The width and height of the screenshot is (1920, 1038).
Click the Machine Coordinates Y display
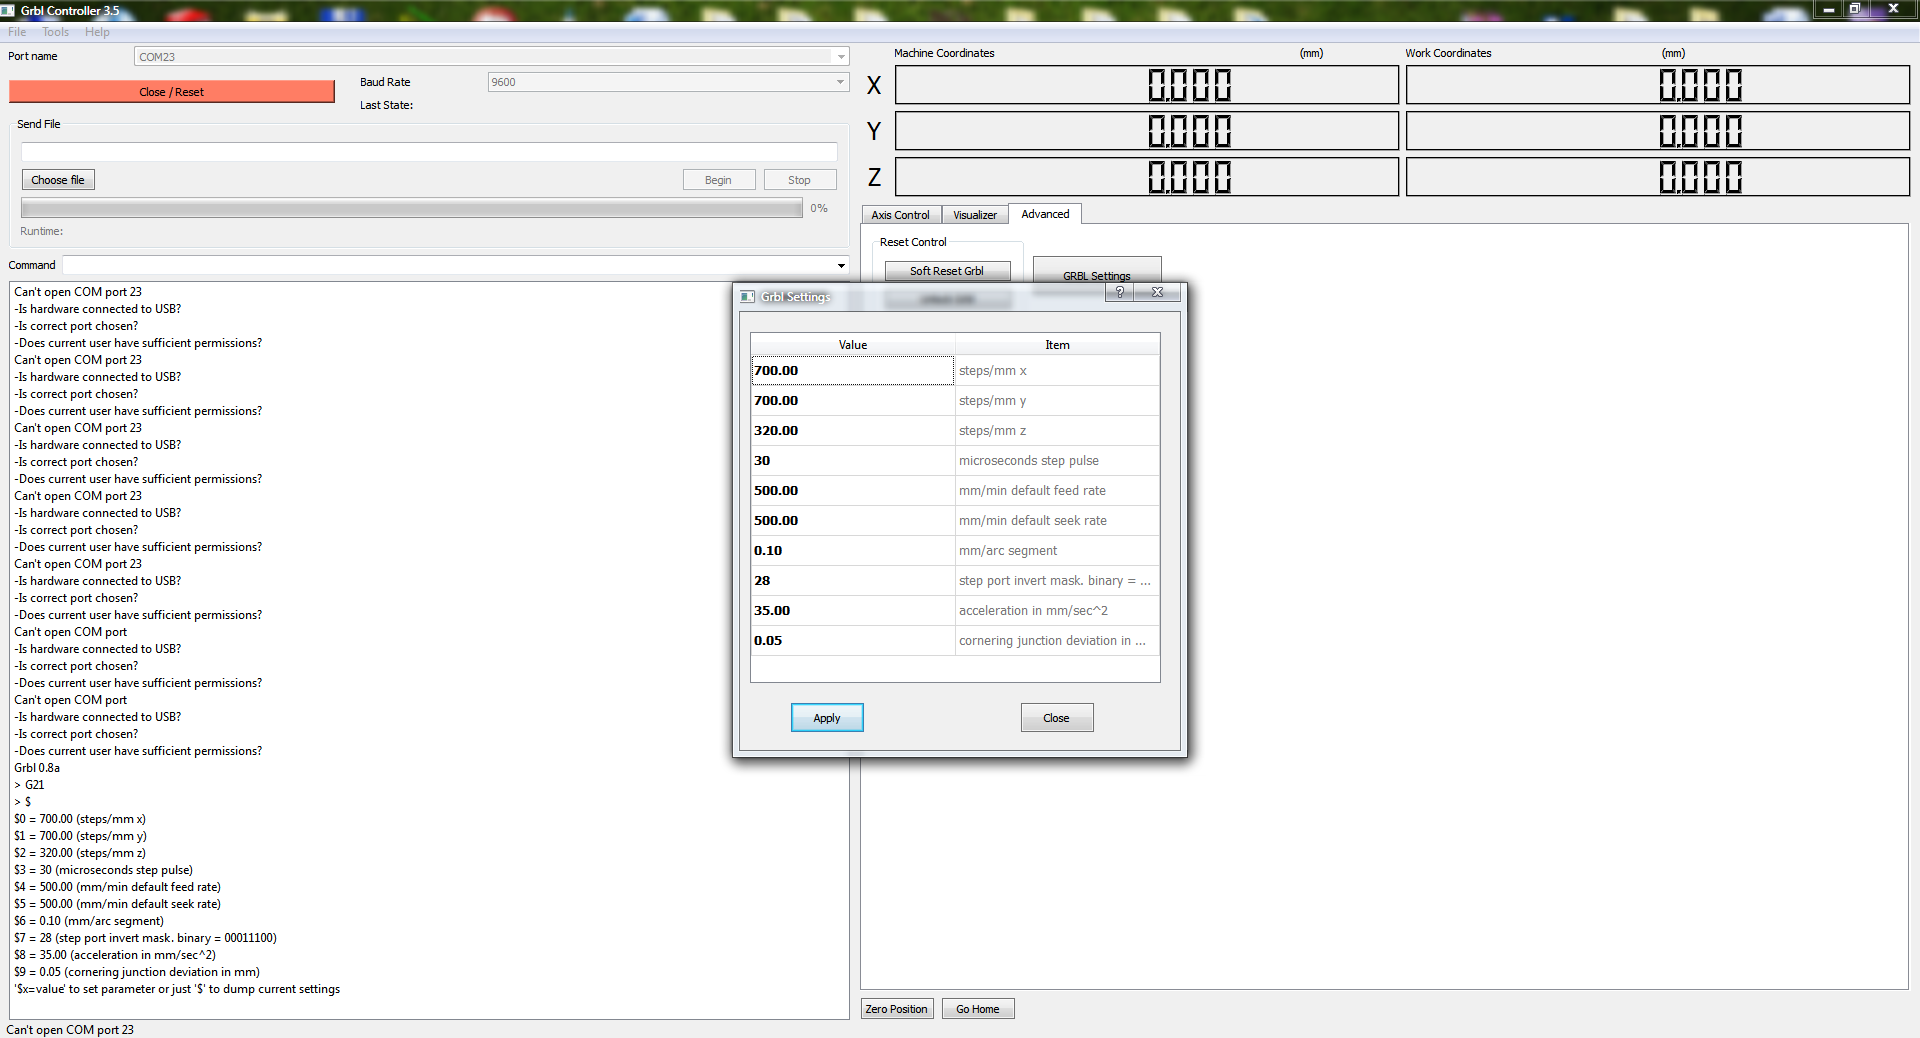pyautogui.click(x=1147, y=131)
